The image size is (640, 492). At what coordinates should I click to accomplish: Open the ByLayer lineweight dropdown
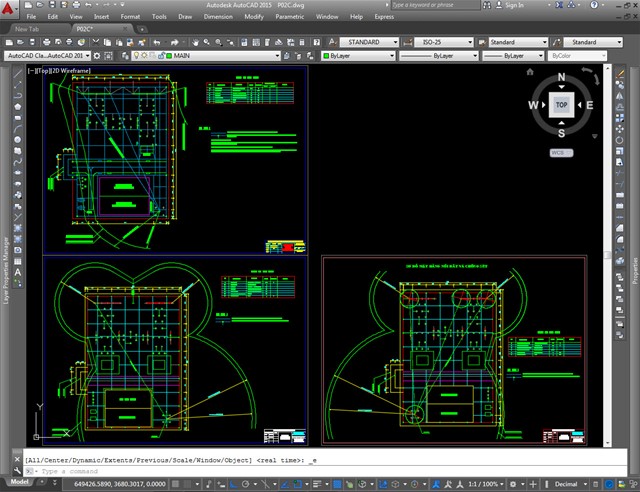tap(513, 56)
